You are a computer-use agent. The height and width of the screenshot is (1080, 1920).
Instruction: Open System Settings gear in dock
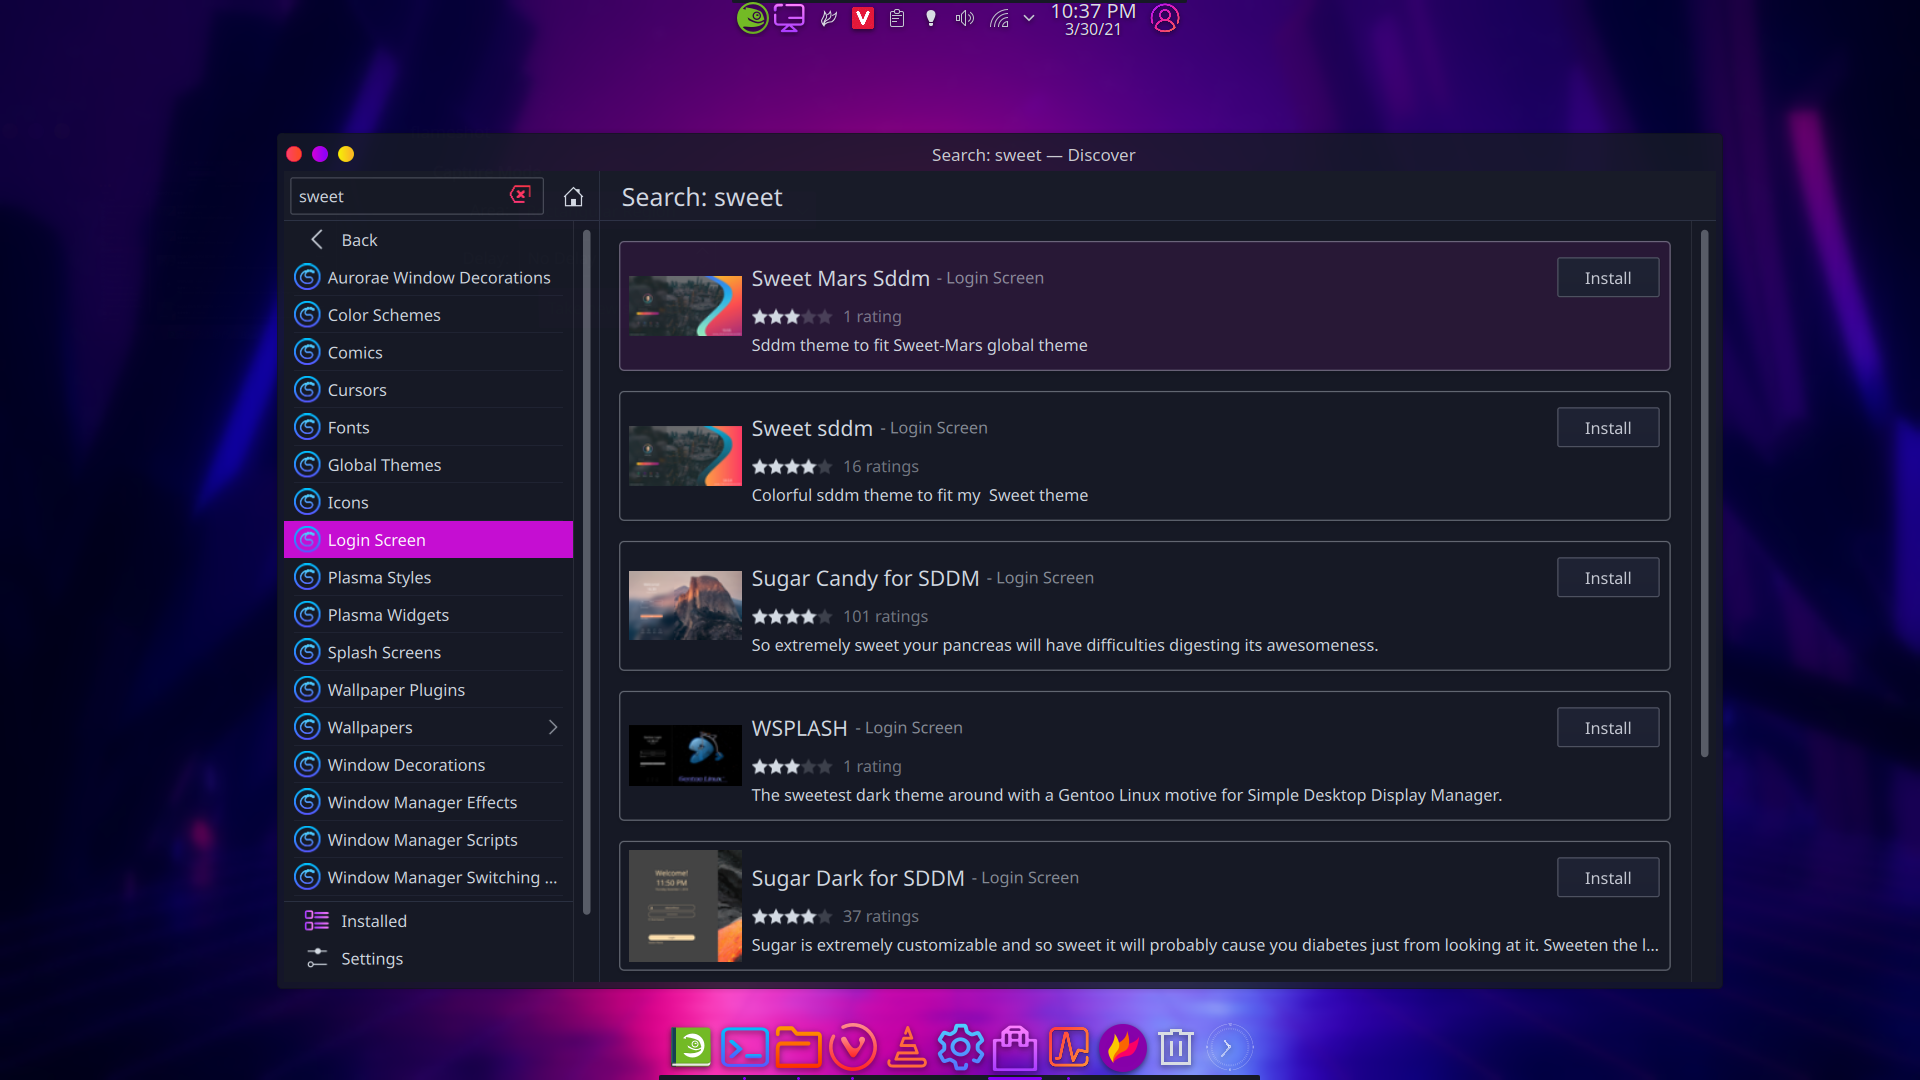(961, 1047)
